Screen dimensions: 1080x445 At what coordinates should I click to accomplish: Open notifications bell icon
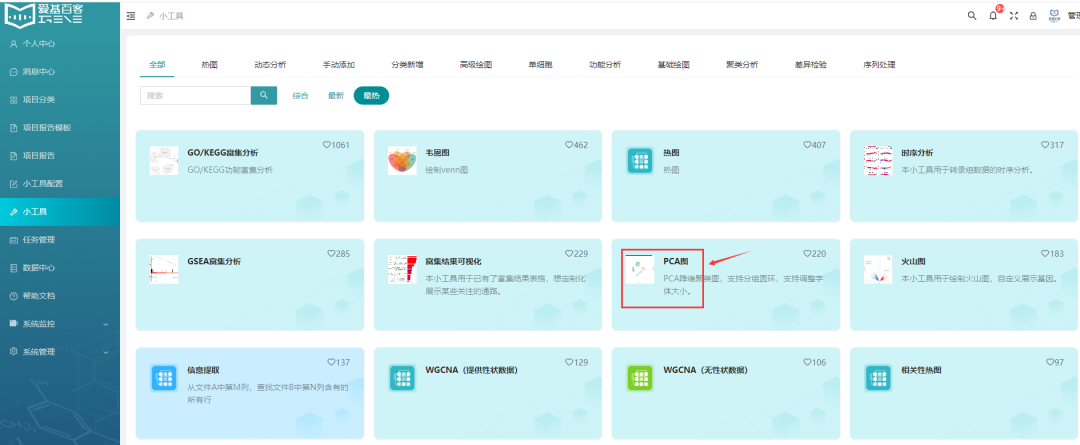point(993,16)
